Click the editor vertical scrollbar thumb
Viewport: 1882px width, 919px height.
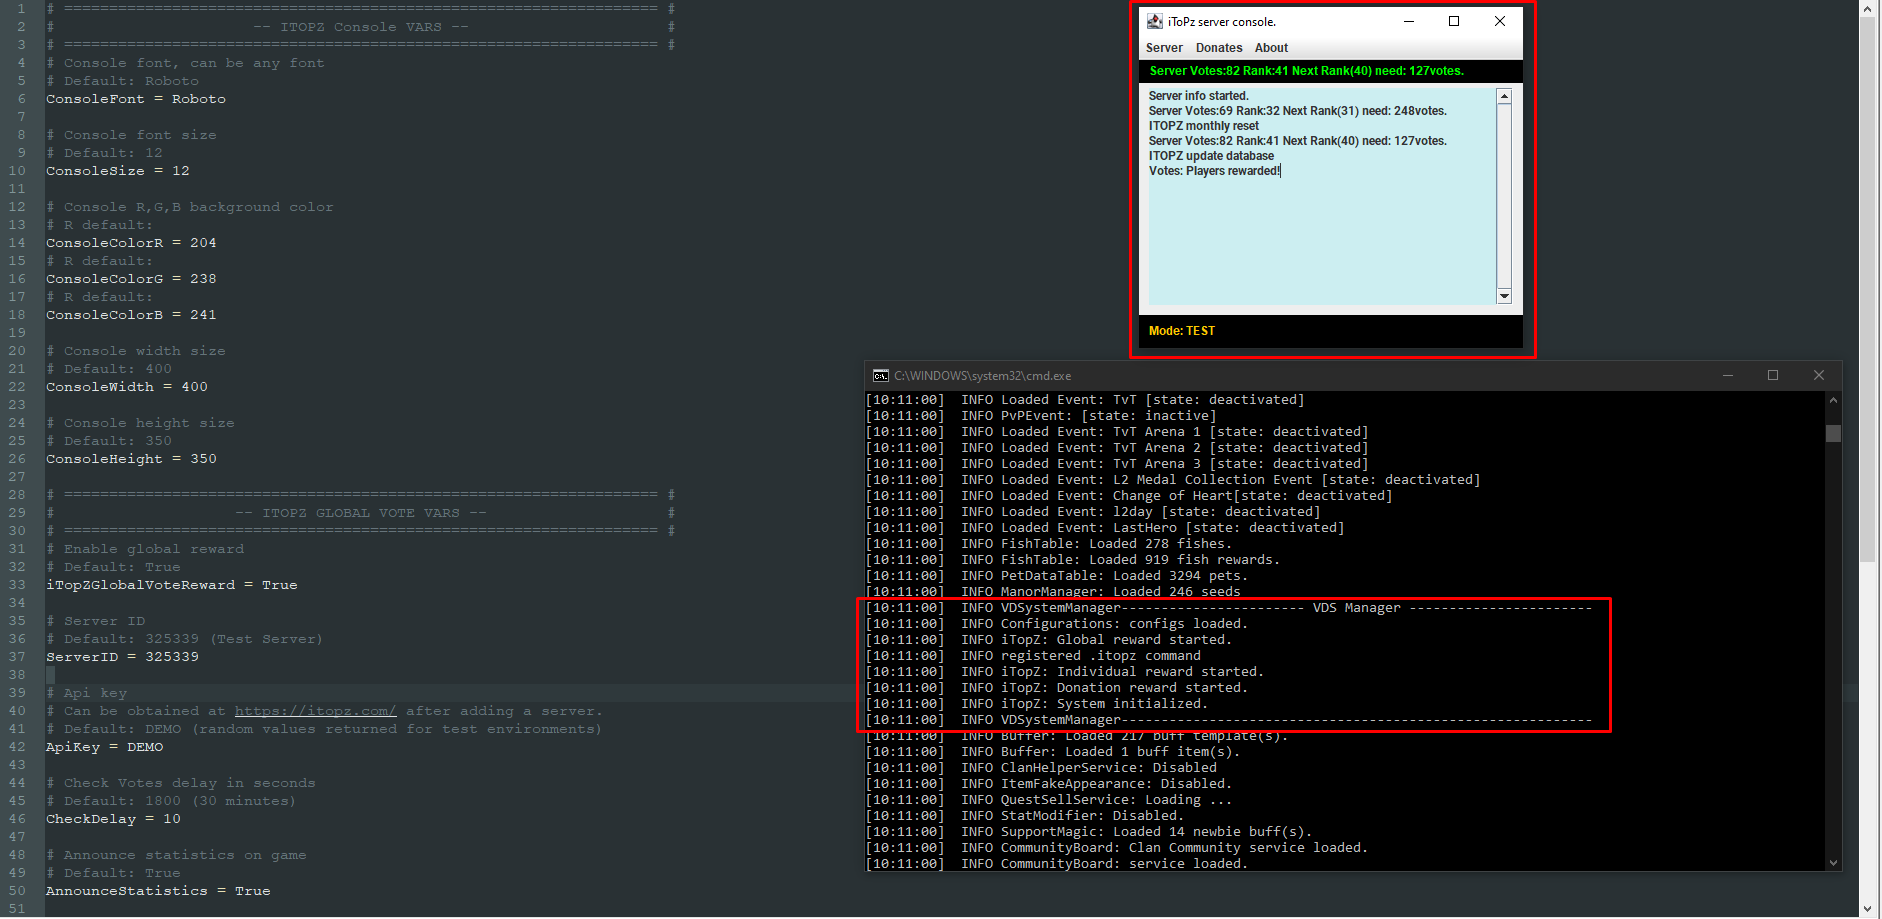click(x=1867, y=290)
